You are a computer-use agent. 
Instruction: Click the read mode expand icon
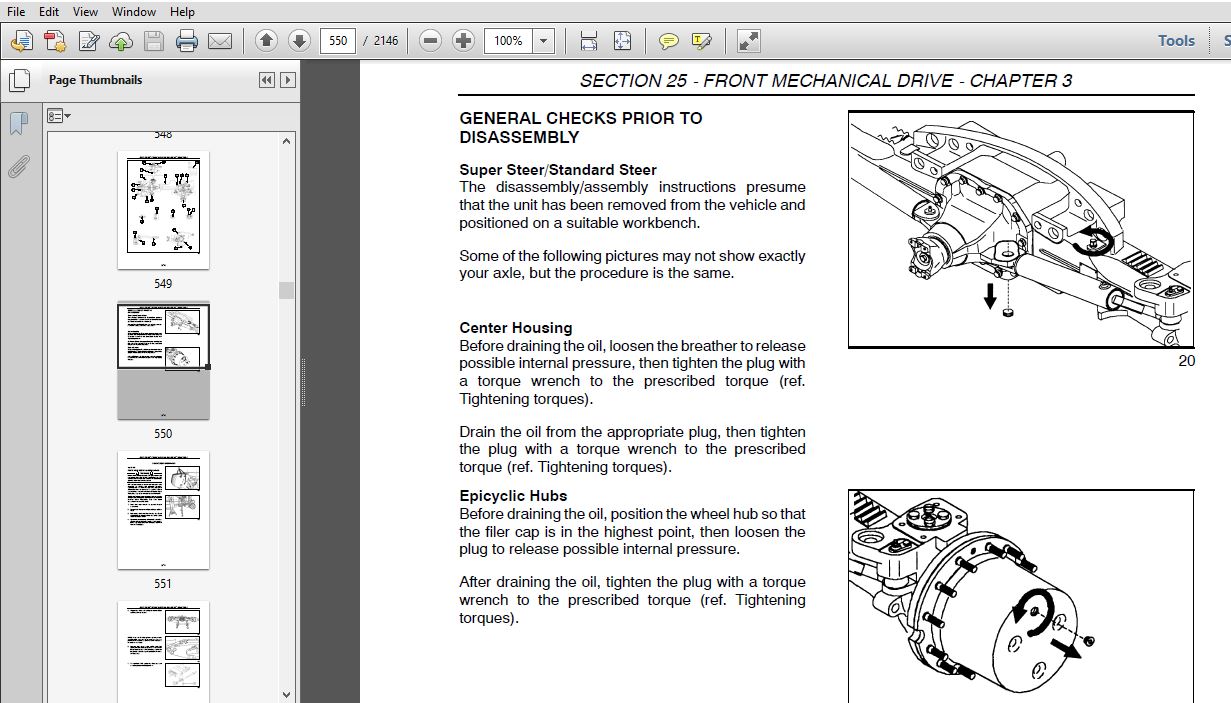click(x=748, y=41)
